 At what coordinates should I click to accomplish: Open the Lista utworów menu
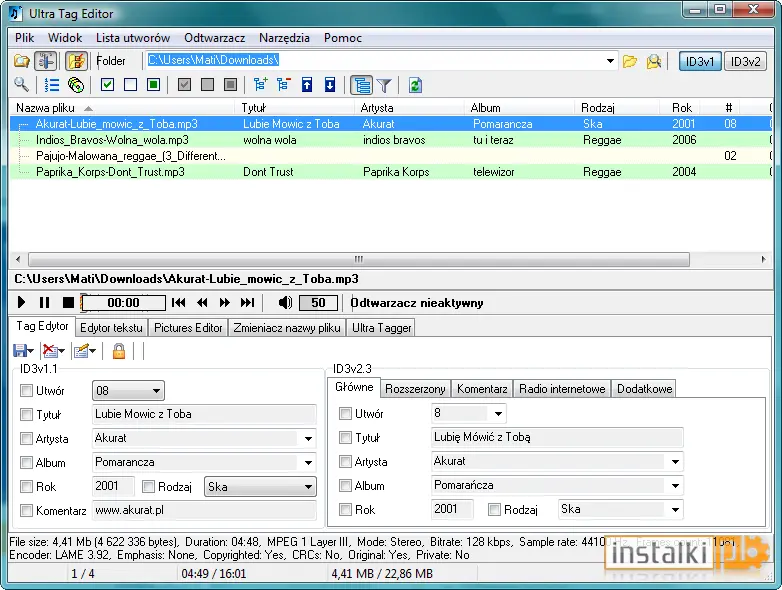point(133,38)
